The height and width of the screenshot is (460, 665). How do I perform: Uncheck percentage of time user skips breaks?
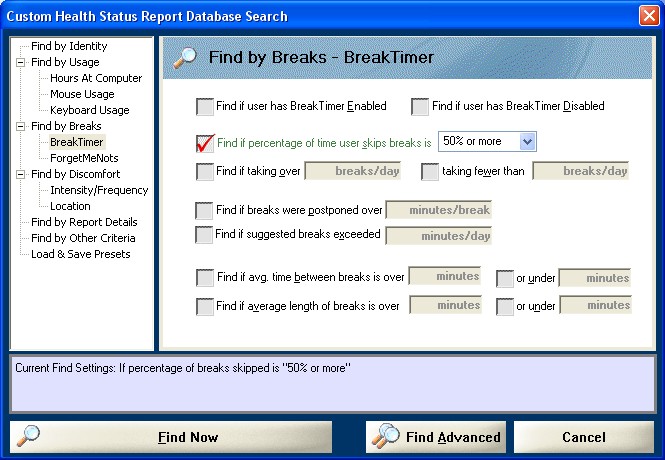click(x=205, y=143)
